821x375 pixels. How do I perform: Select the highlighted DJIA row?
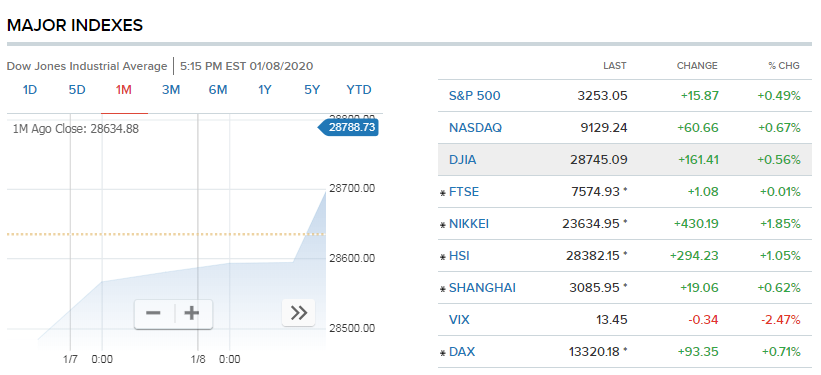pos(625,160)
